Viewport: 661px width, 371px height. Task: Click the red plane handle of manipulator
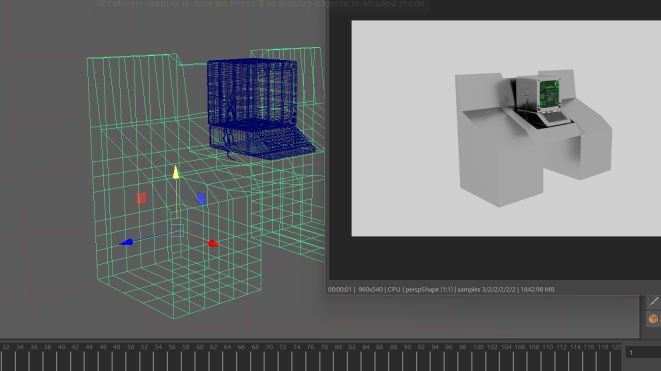pos(142,198)
